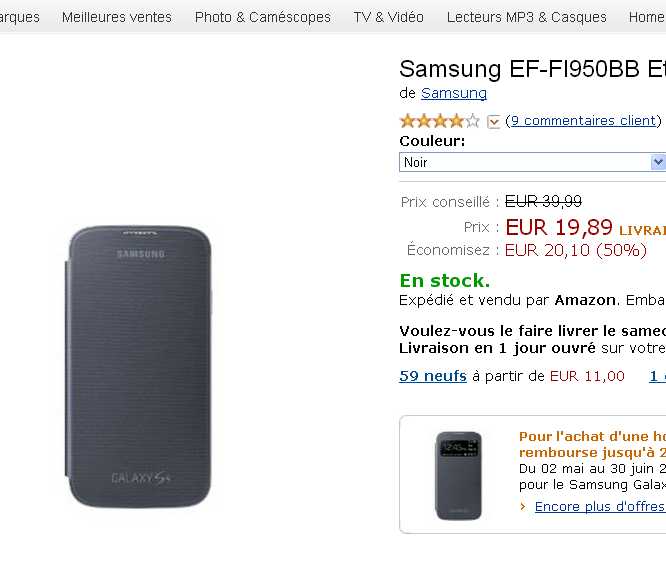The width and height of the screenshot is (666, 579).
Task: Click the Couleur dropdown arrow button
Action: pos(658,162)
